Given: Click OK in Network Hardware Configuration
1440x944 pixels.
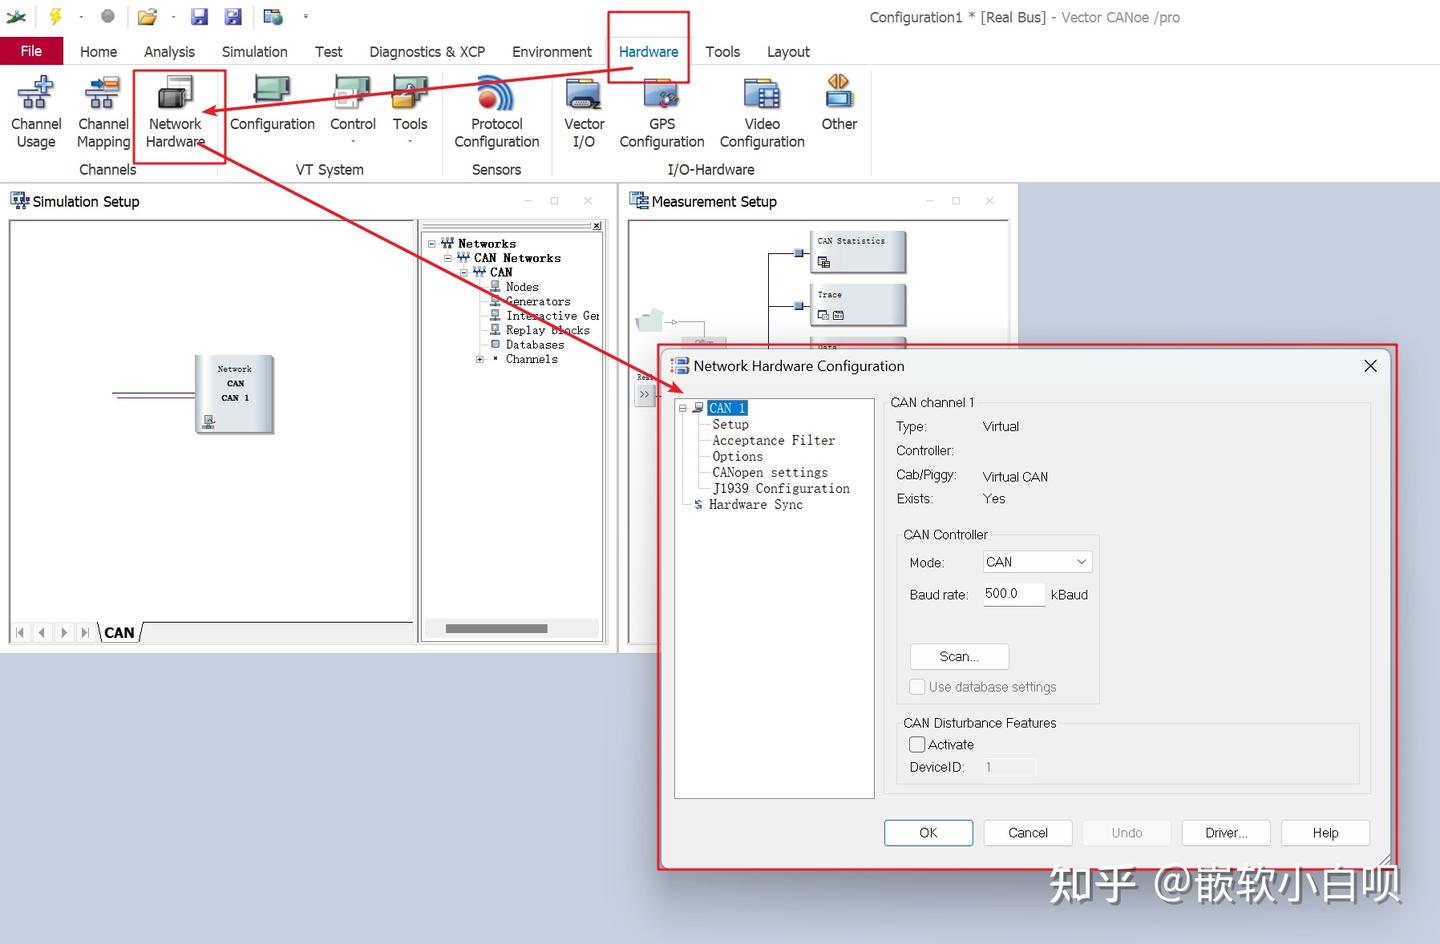Looking at the screenshot, I should pos(928,833).
